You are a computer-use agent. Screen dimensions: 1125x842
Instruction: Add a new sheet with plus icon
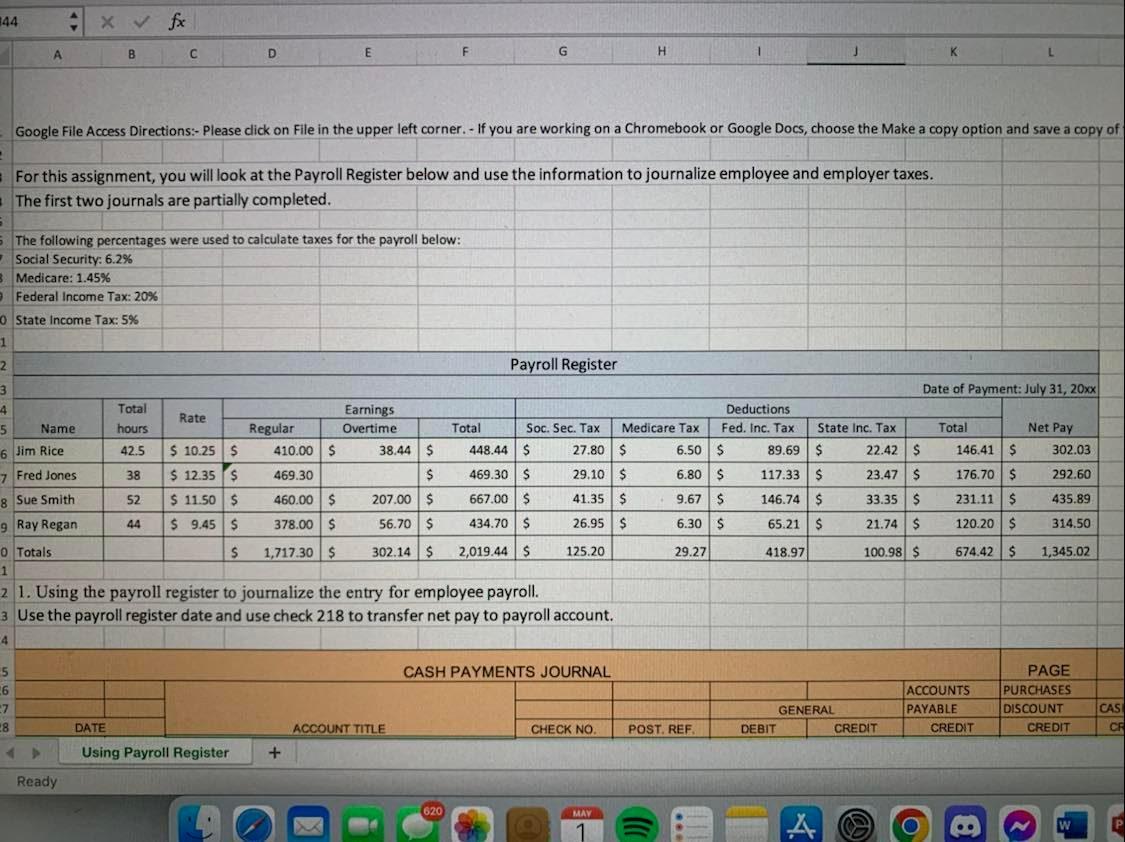coord(274,752)
